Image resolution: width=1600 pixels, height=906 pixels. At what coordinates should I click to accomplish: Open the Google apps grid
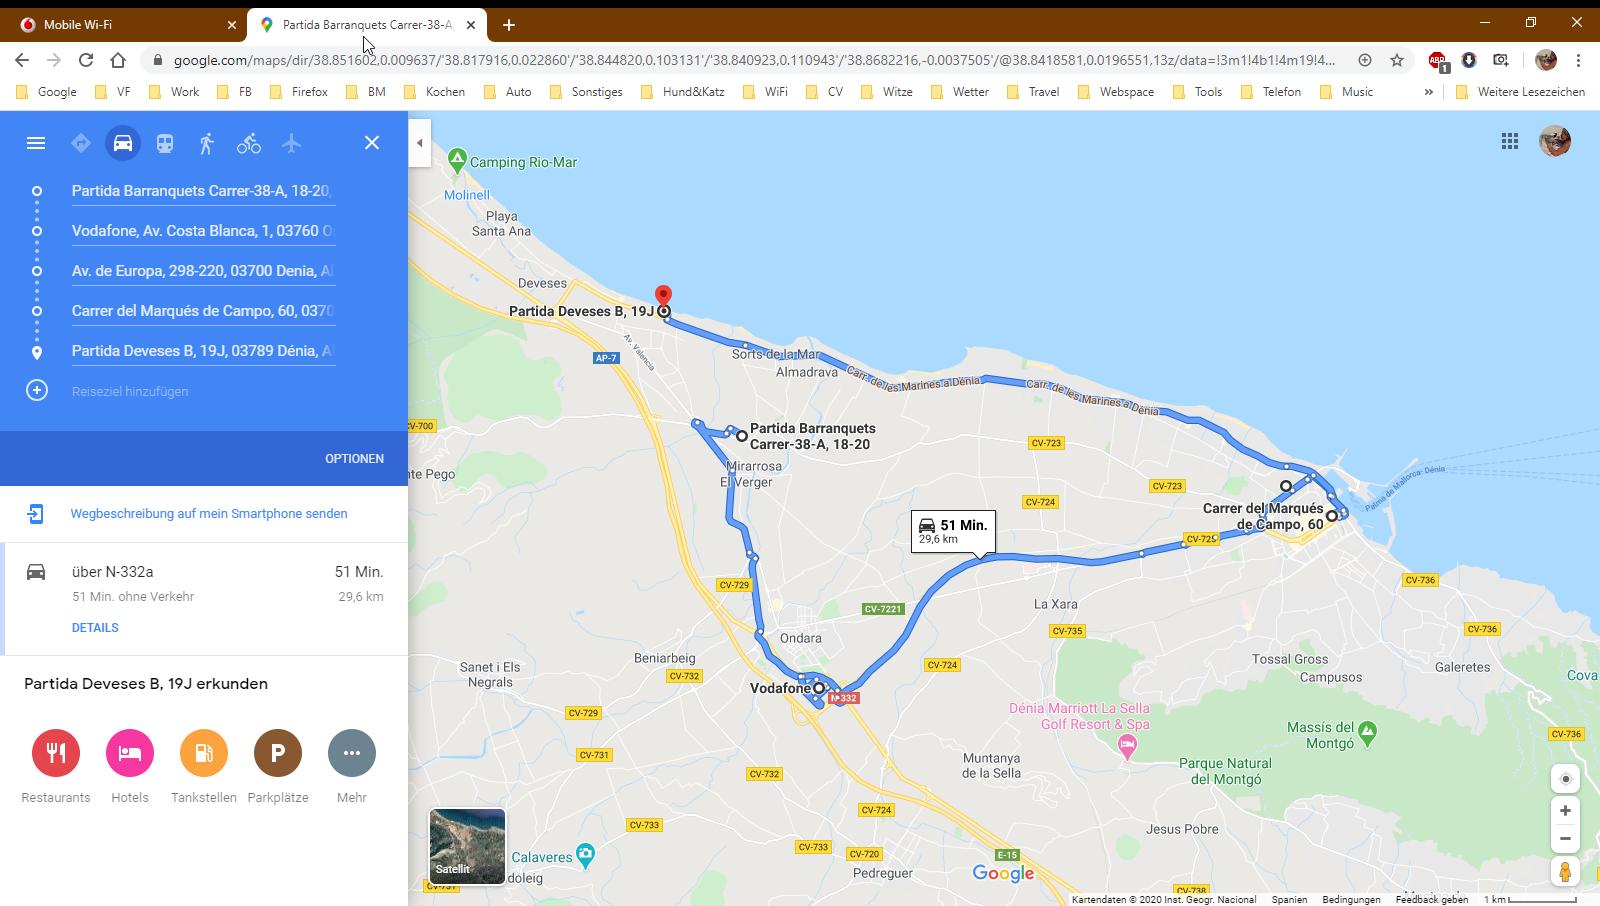pyautogui.click(x=1510, y=141)
